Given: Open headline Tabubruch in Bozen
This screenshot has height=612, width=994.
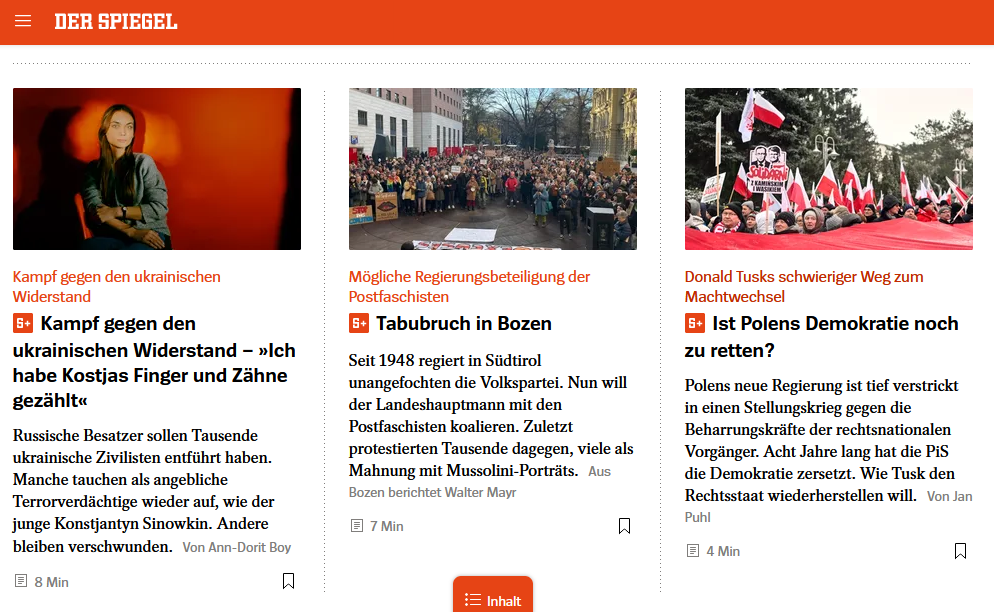Looking at the screenshot, I should (463, 323).
